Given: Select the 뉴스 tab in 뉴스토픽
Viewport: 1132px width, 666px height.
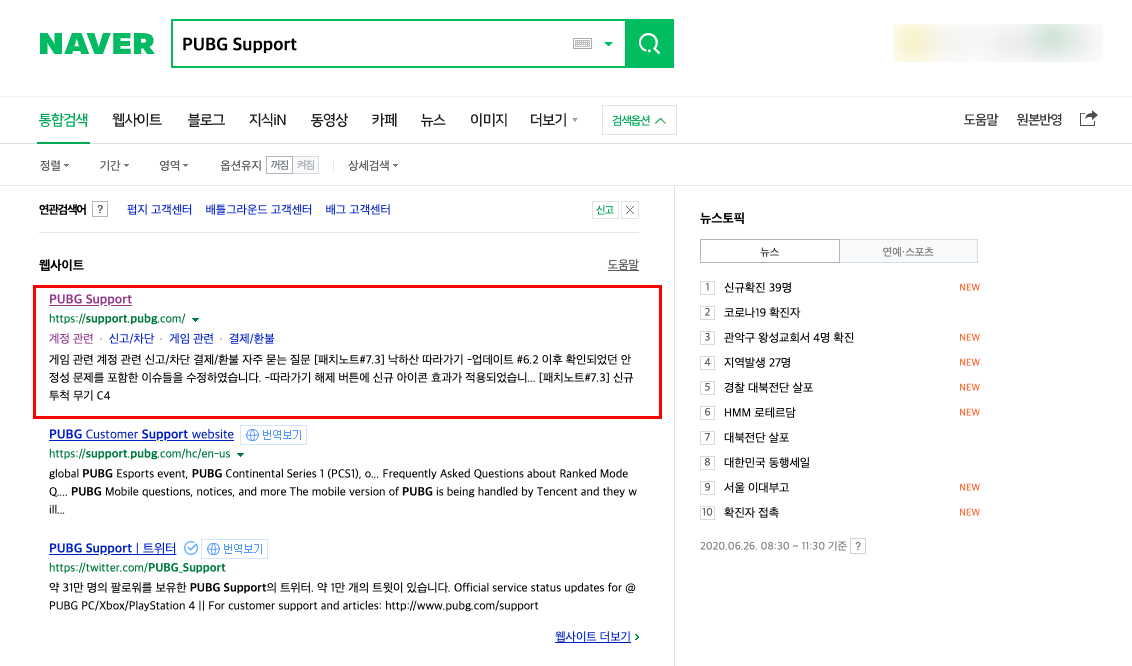Looking at the screenshot, I should tap(770, 251).
